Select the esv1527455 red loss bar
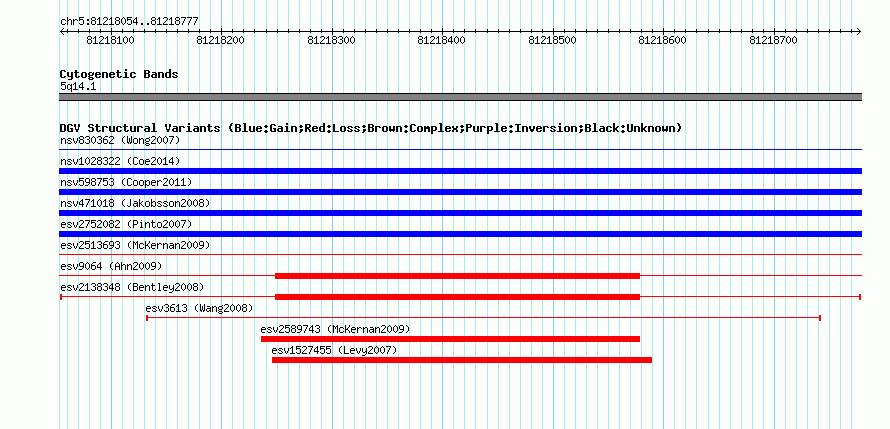The width and height of the screenshot is (890, 429). point(461,360)
